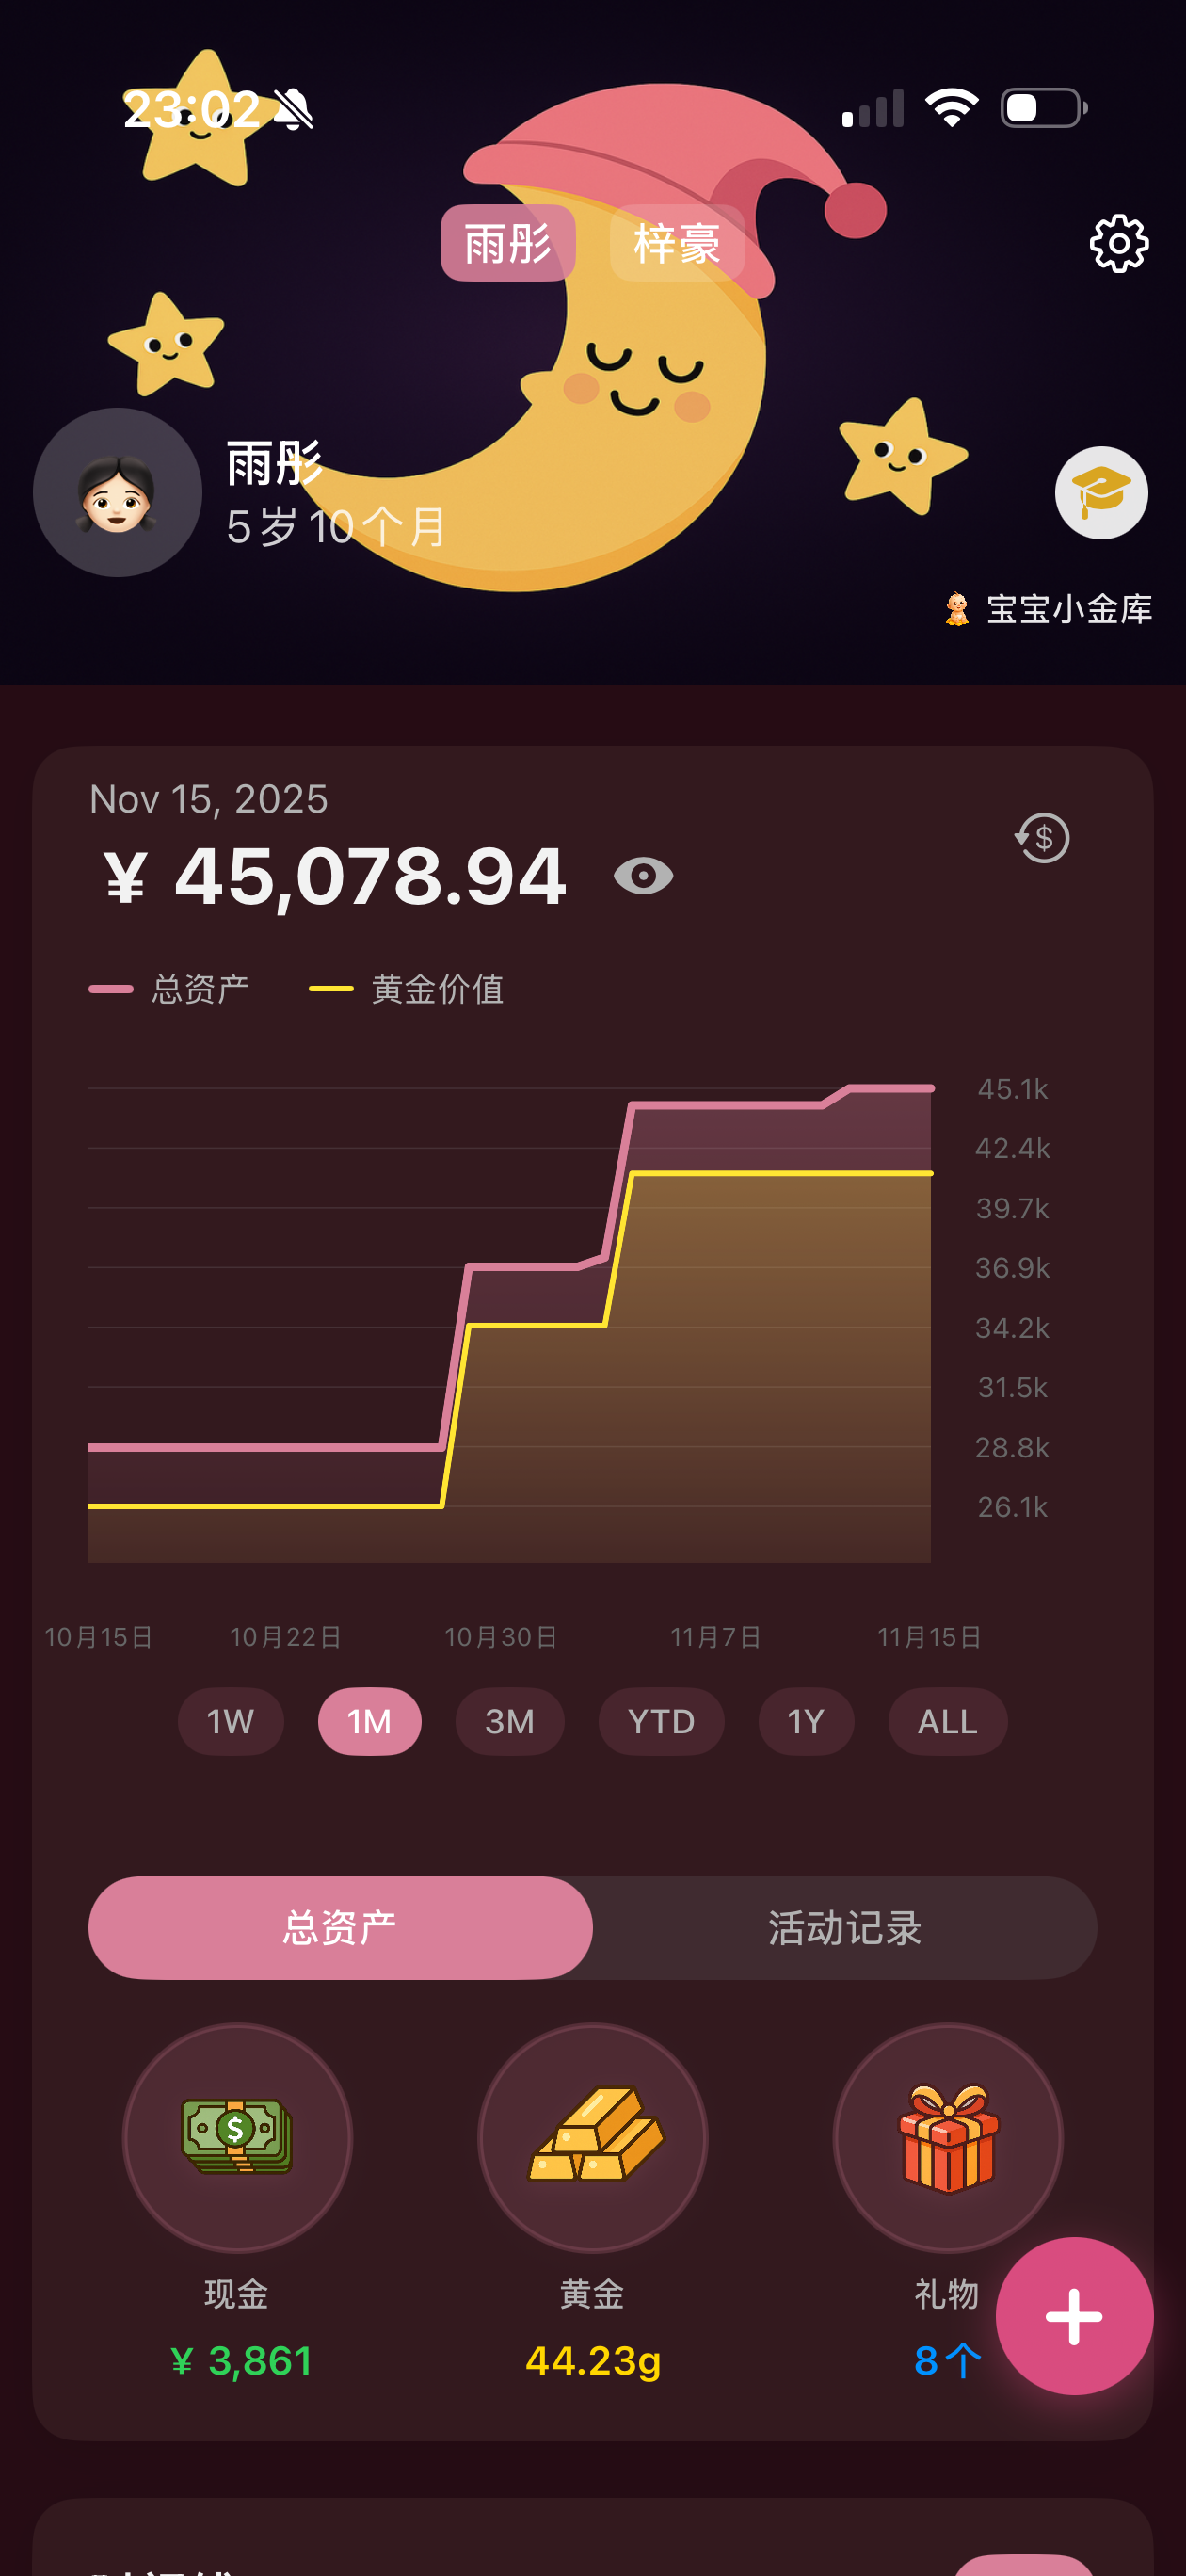Toggle asset amount visibility eye icon

pos(644,875)
